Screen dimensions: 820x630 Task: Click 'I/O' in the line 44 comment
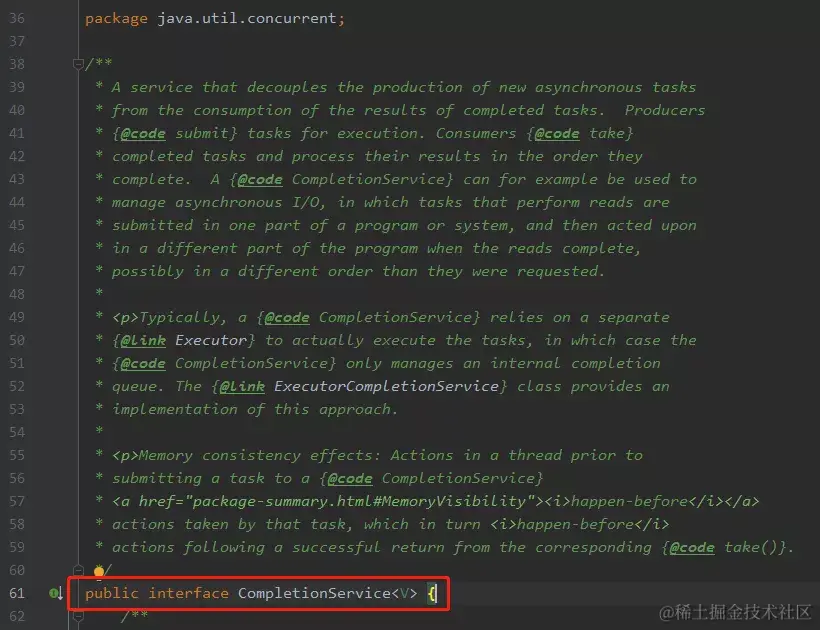305,202
